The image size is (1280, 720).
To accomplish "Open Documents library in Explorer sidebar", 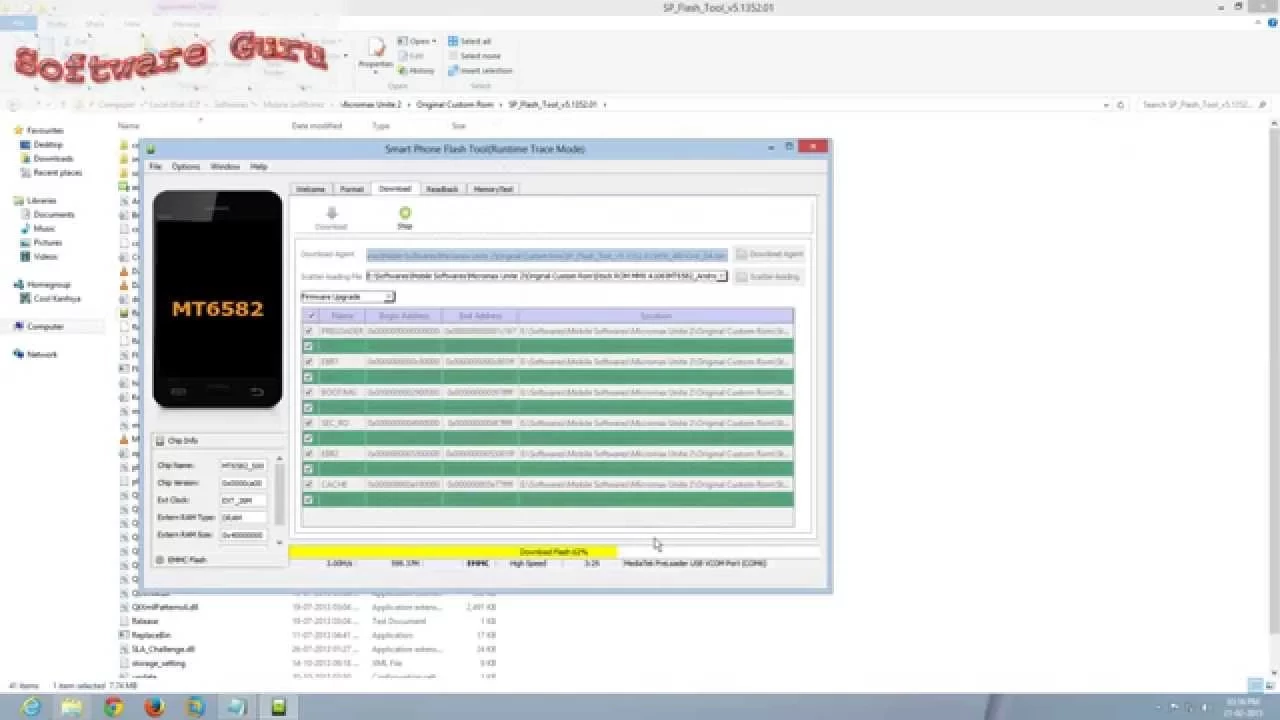I will [x=47, y=215].
